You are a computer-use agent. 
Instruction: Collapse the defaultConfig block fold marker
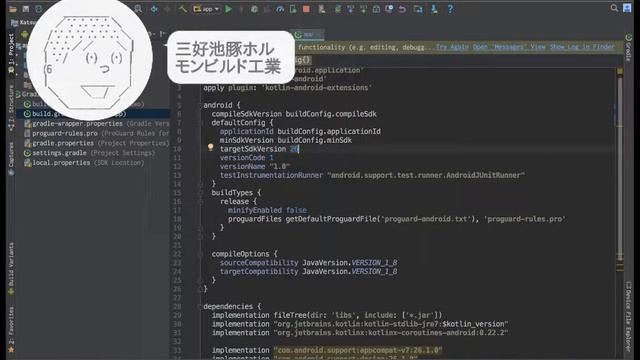201,122
